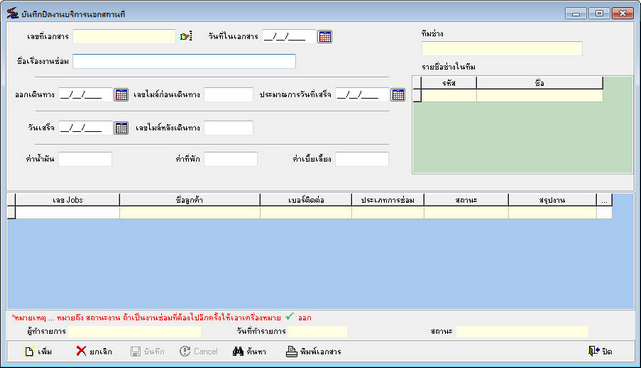Click the ค่าที่พัก input field
Image resolution: width=641 pixels, height=368 pixels.
[231, 159]
